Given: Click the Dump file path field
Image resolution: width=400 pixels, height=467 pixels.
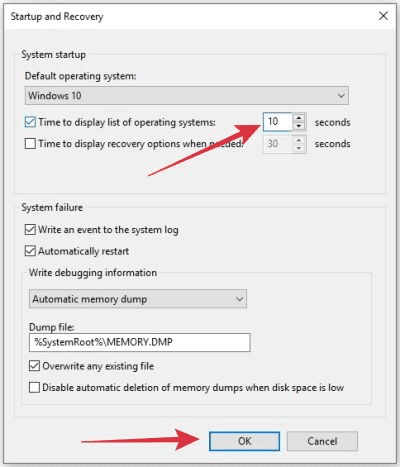Looking at the screenshot, I should point(140,342).
